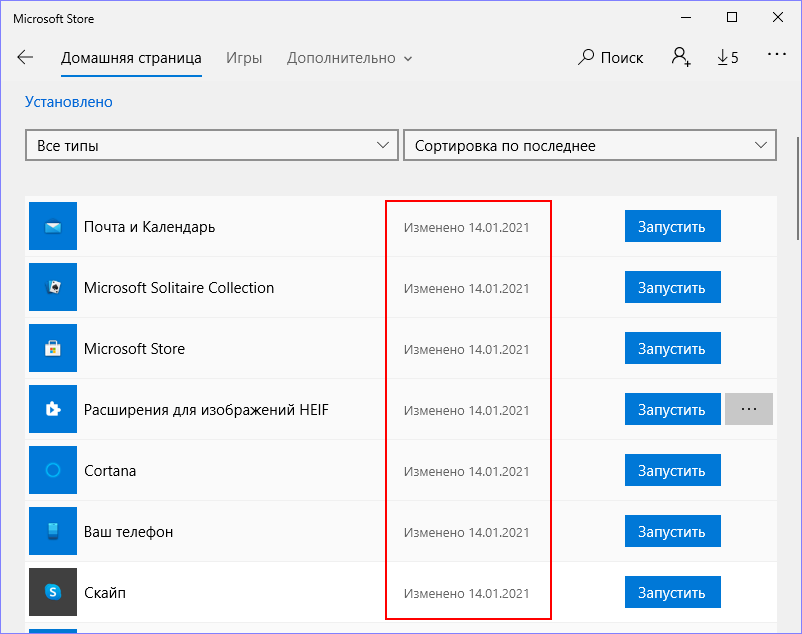This screenshot has width=802, height=634.
Task: Open the account sign-in icon
Action: coord(681,57)
